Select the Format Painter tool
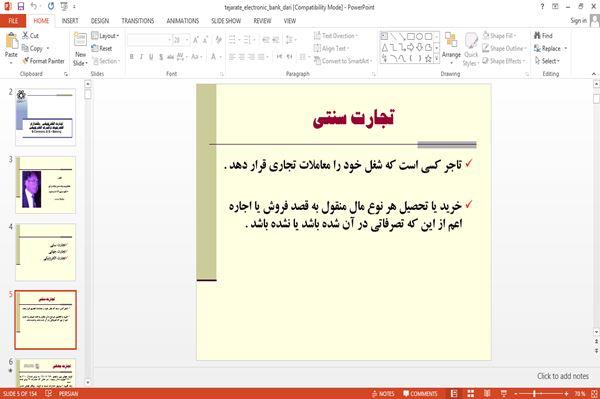 (x=43, y=61)
